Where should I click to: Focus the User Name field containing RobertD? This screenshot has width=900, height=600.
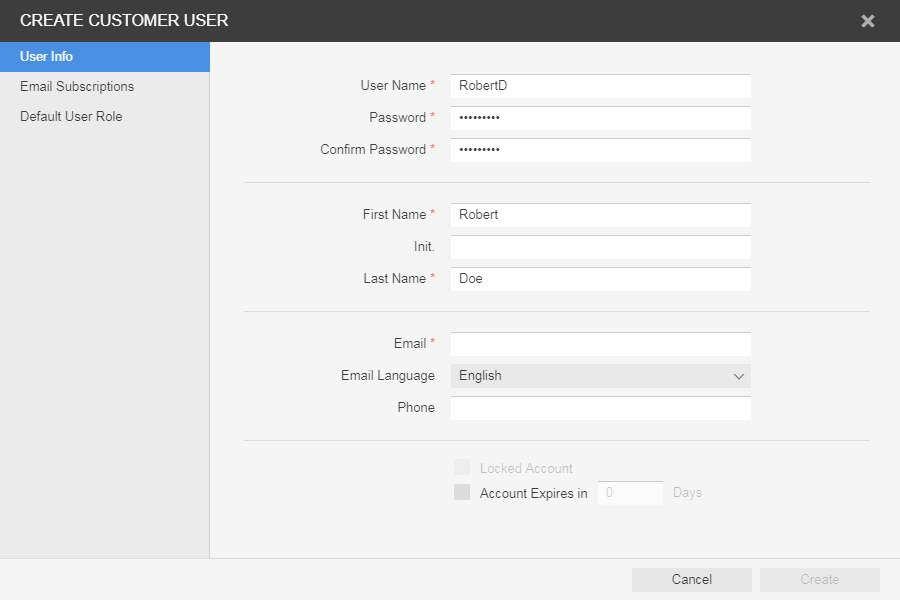click(600, 86)
